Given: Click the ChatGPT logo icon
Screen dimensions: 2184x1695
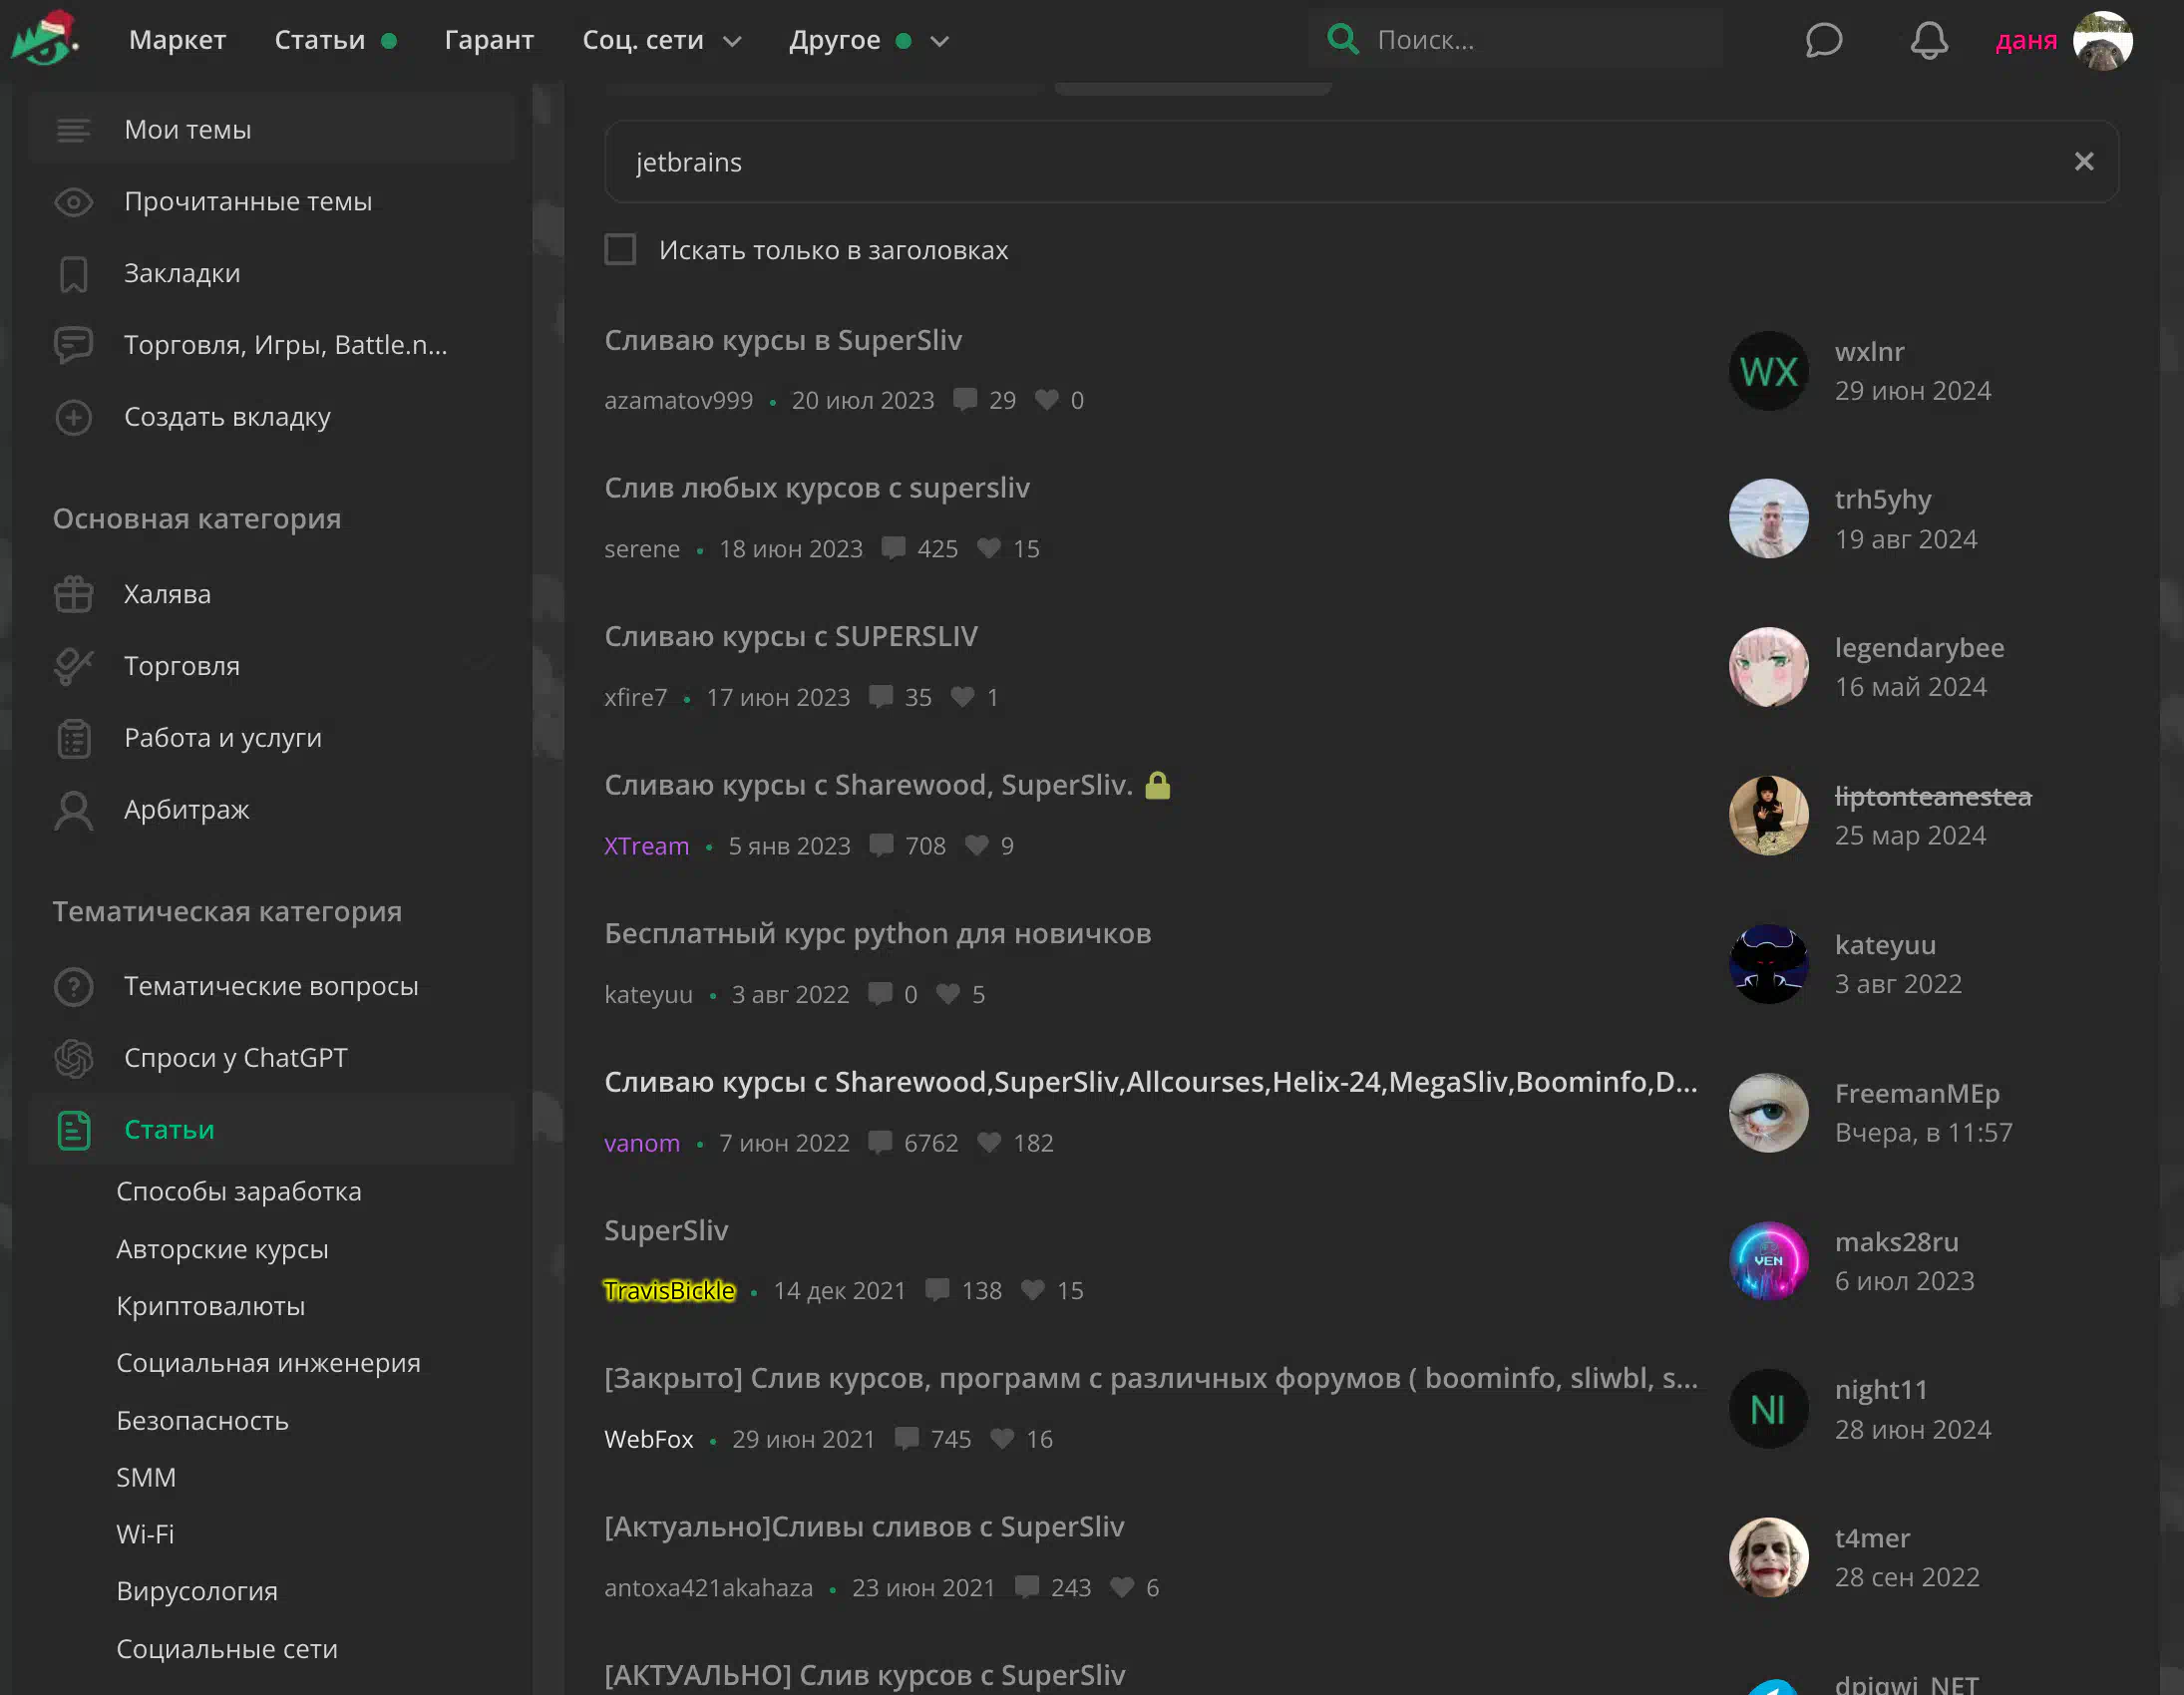Looking at the screenshot, I should coord(73,1058).
